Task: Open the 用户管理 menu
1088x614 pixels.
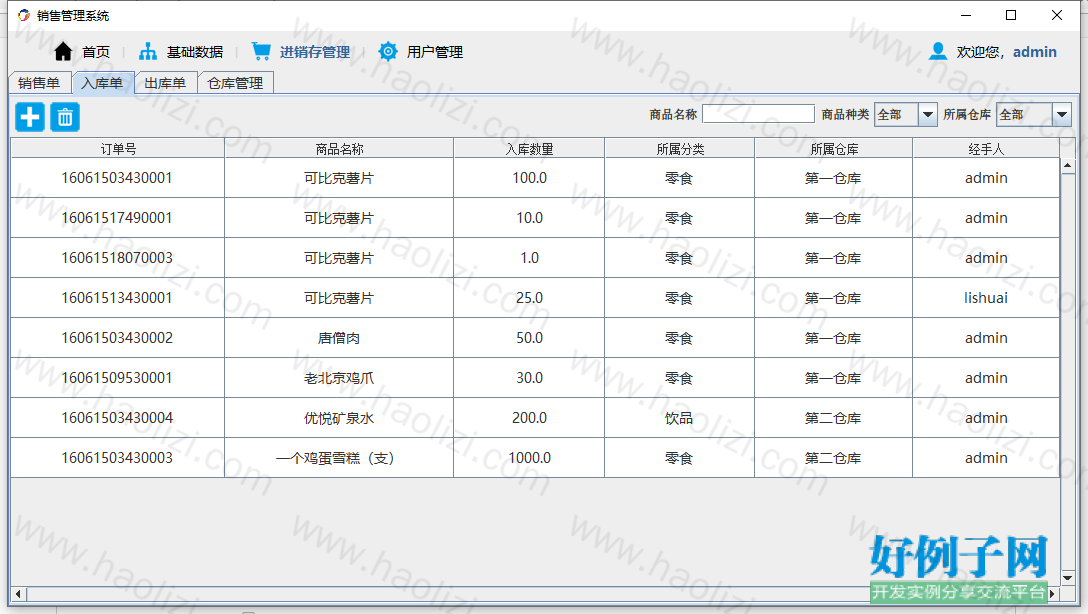Action: click(x=434, y=52)
